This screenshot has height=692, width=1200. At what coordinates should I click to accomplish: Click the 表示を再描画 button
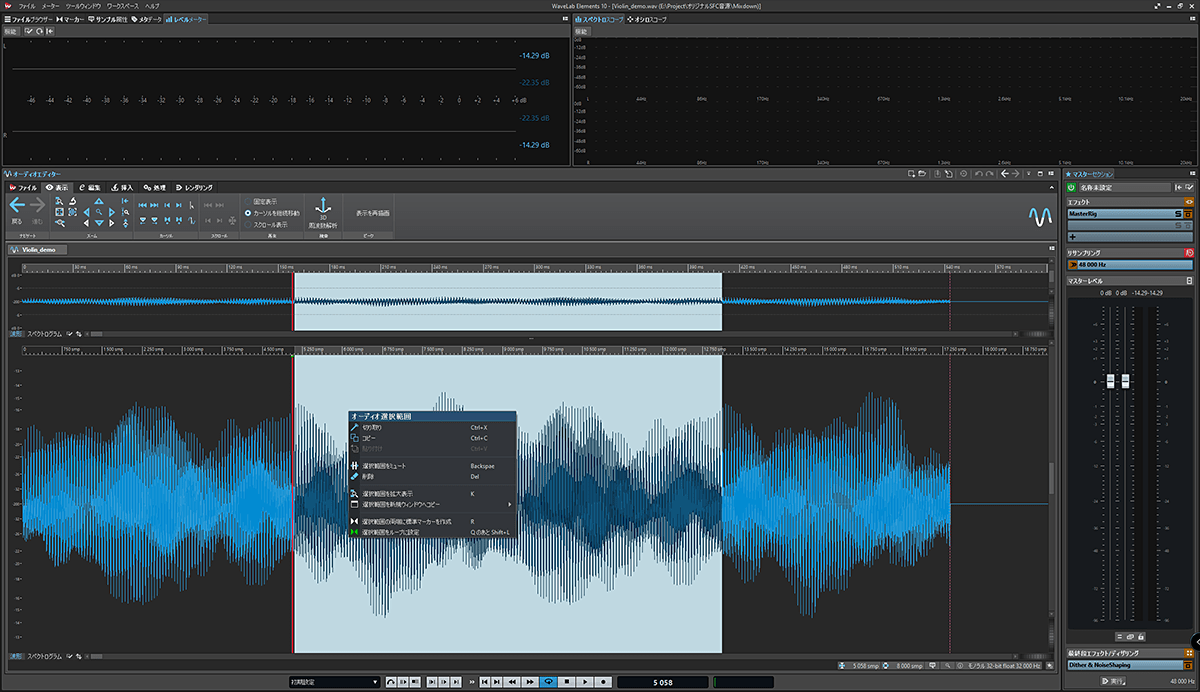click(371, 213)
